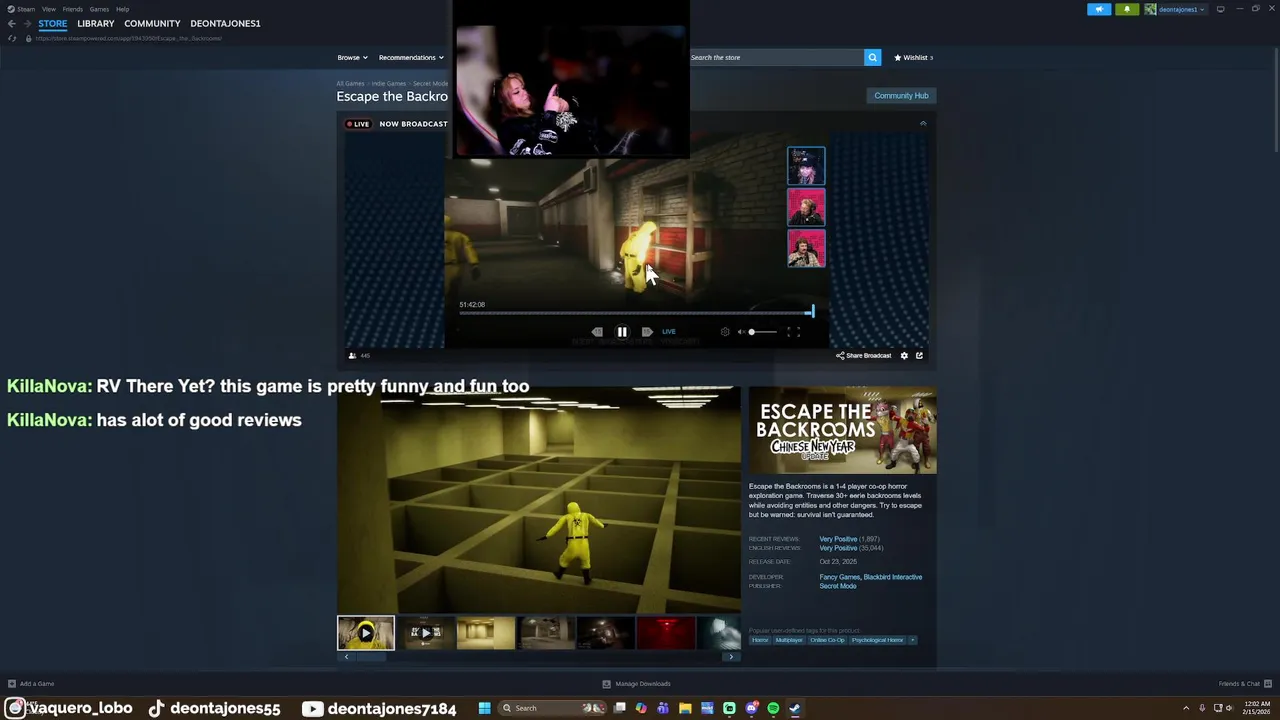Viewport: 1280px width, 720px height.
Task: Reload the store page with the refresh icon
Action: (x=12, y=38)
